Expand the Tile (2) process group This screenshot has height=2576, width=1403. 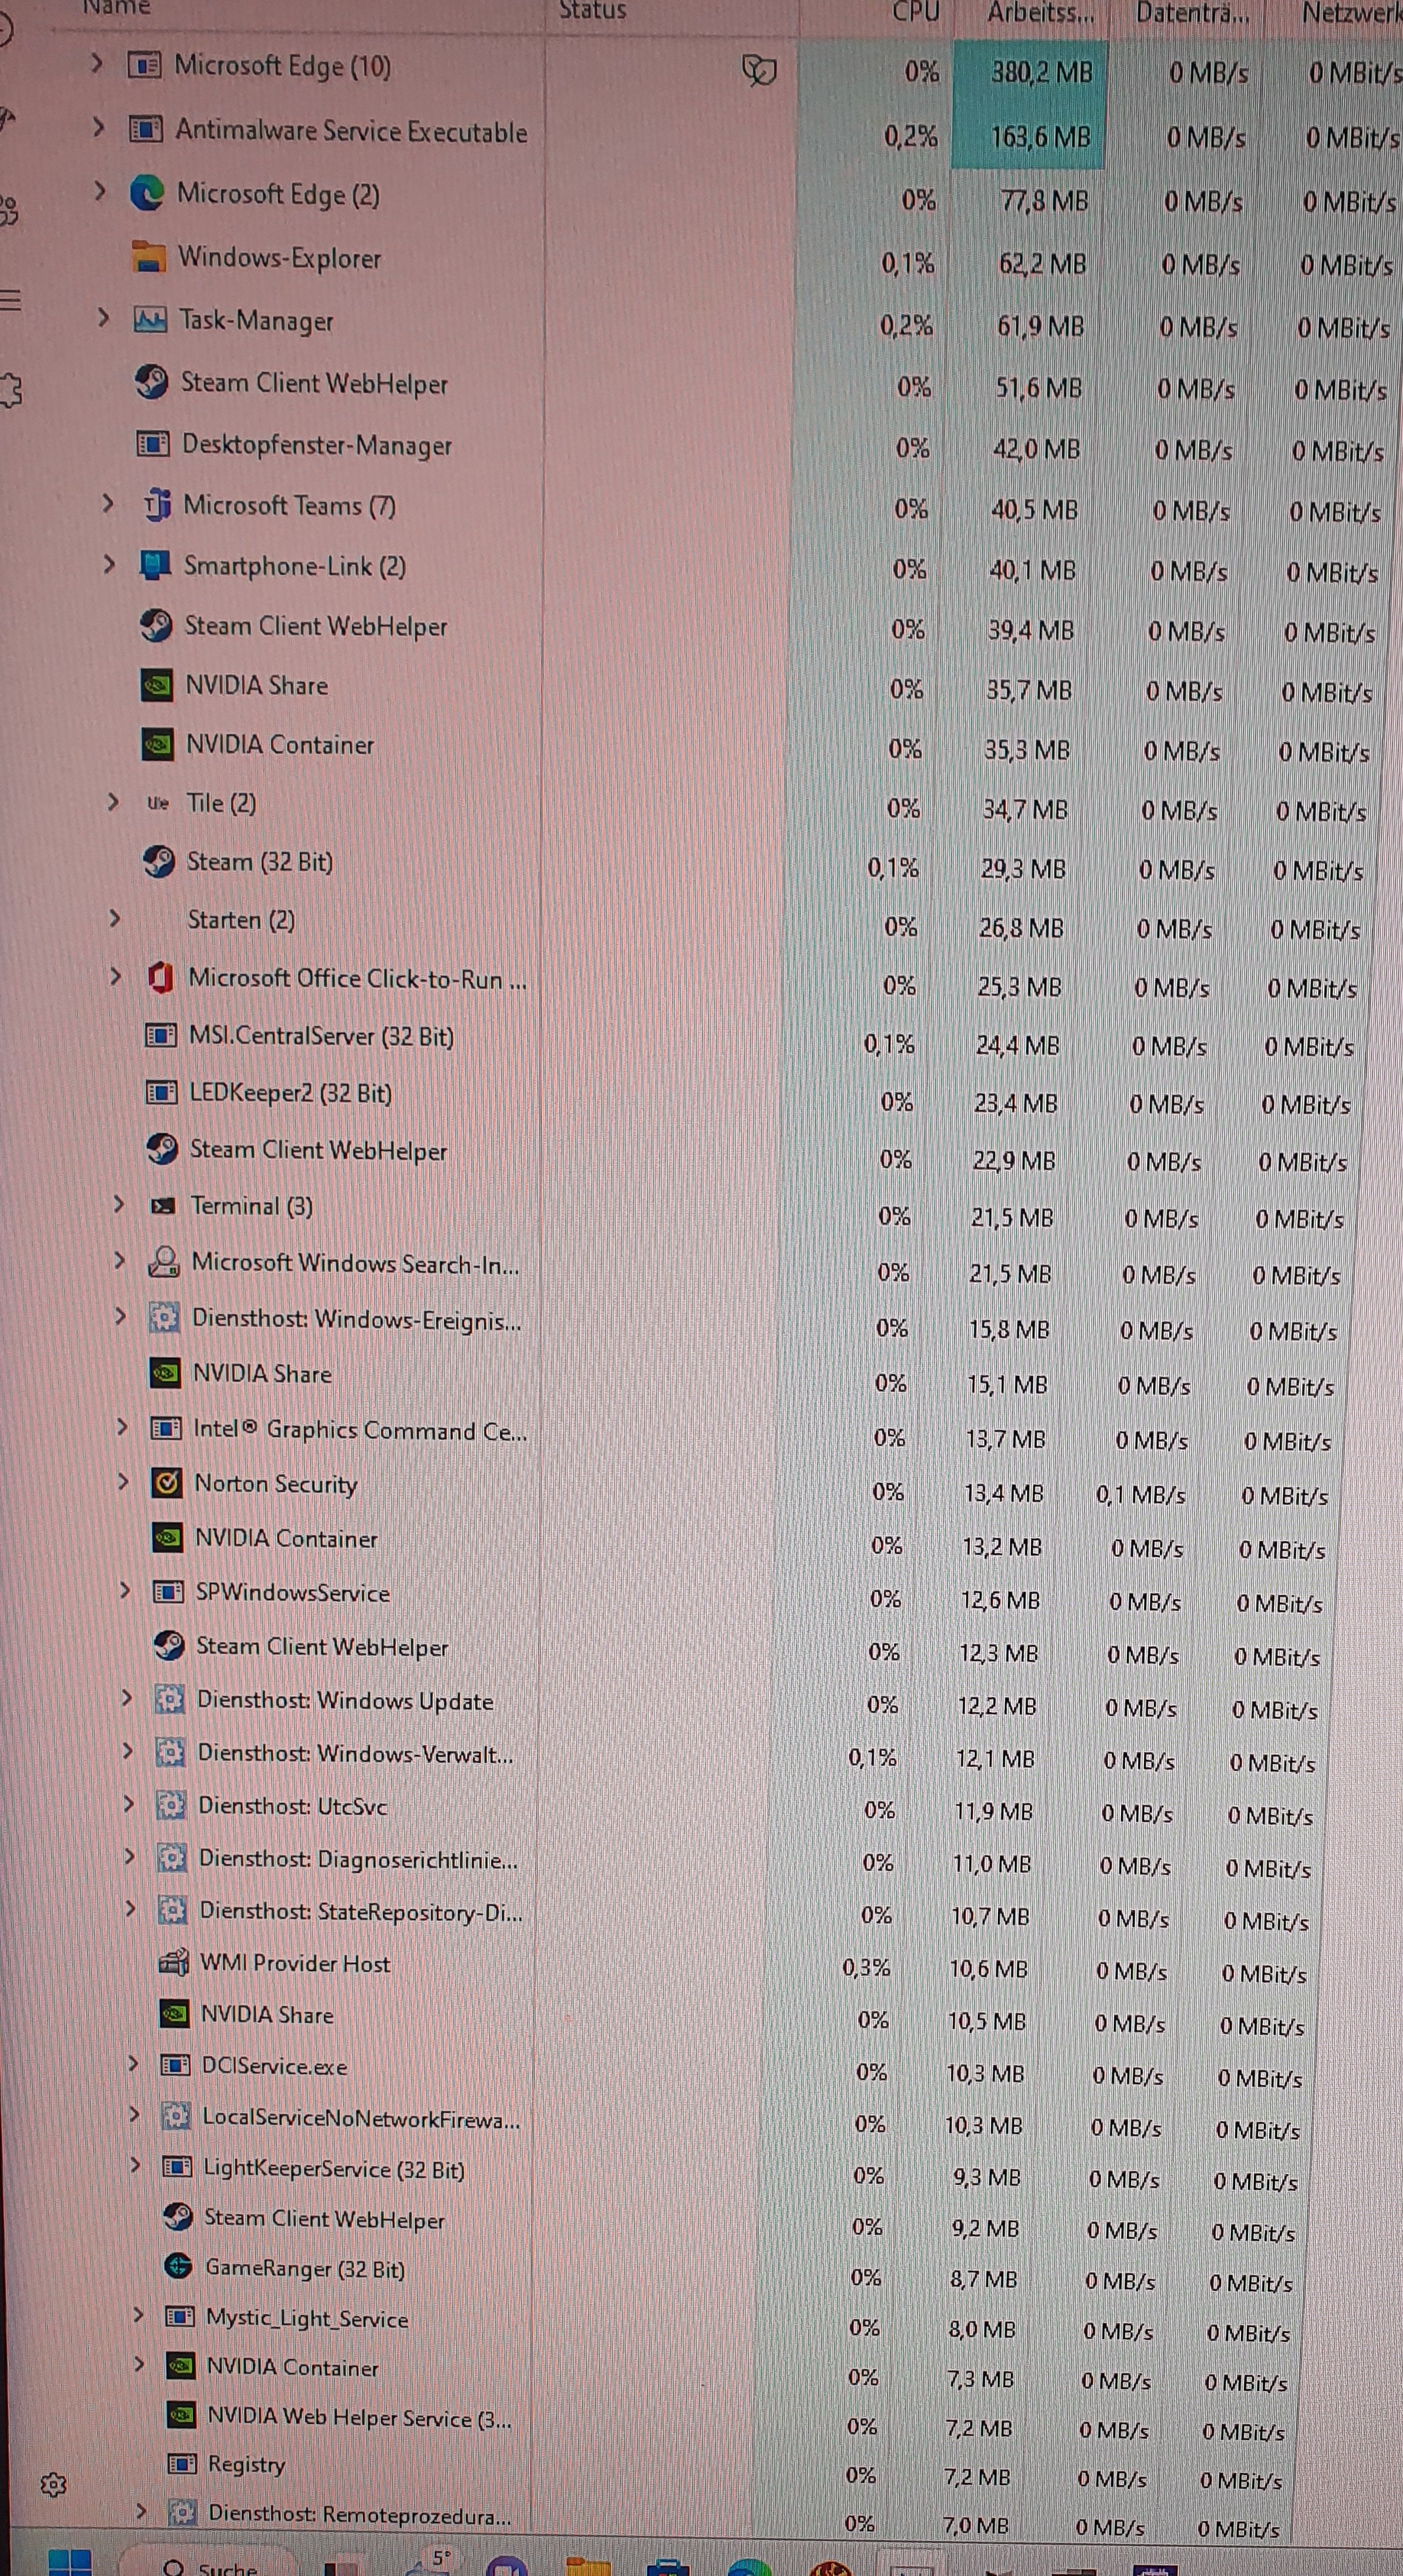[x=114, y=801]
